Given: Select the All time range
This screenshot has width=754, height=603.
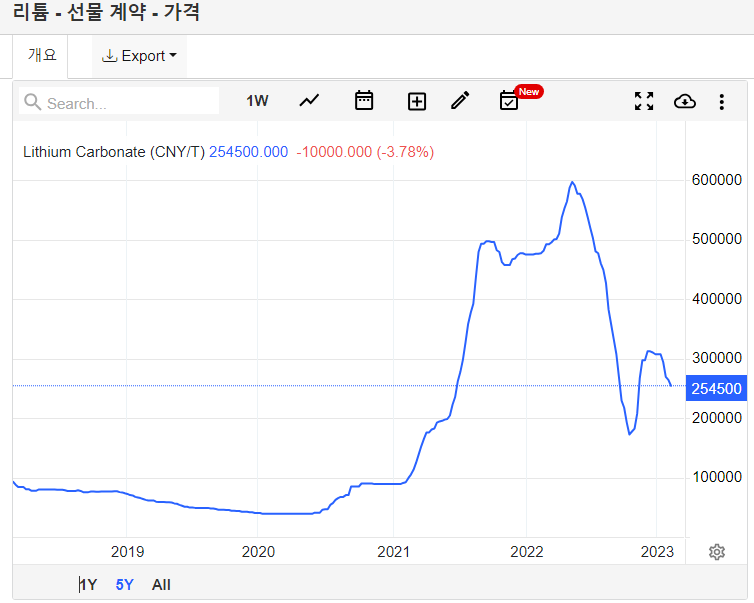Looking at the screenshot, I should 161,585.
